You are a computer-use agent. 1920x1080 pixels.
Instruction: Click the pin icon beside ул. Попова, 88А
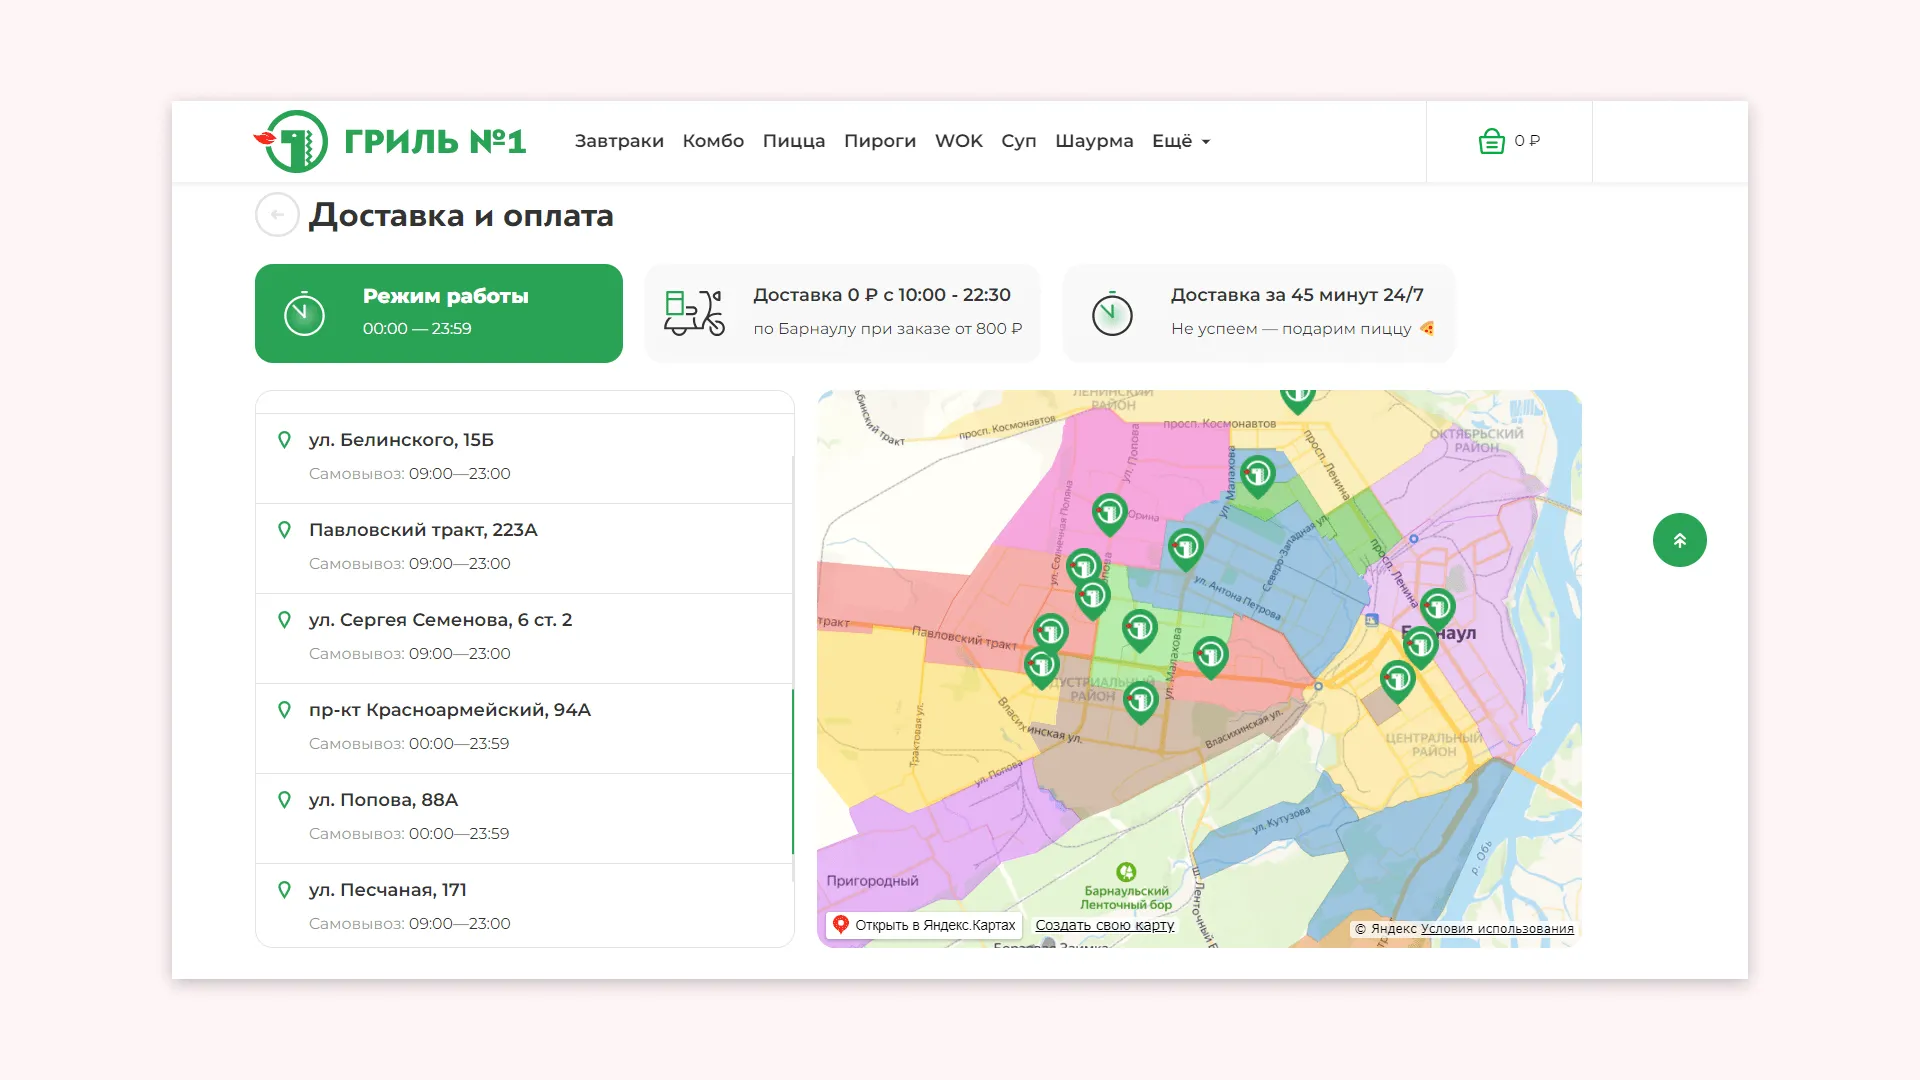(x=284, y=799)
